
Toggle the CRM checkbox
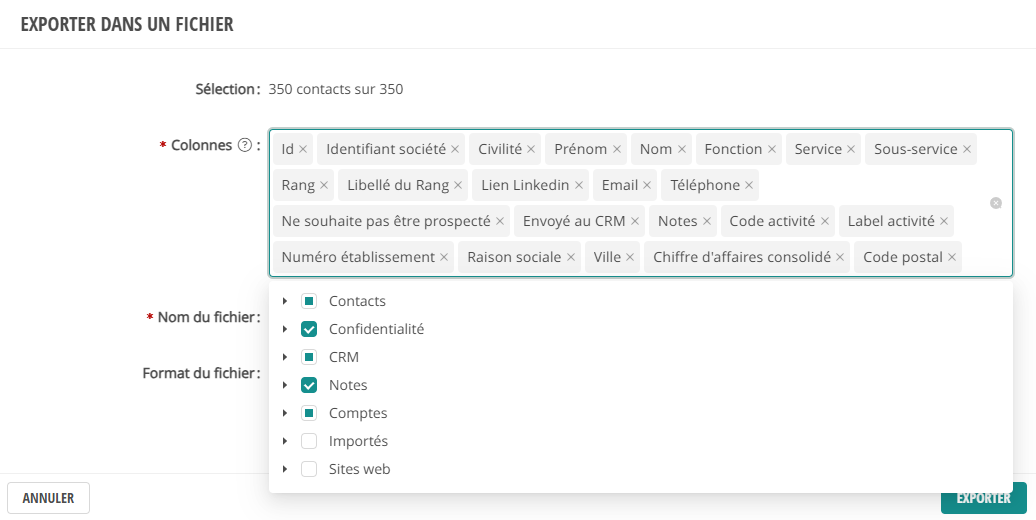309,357
